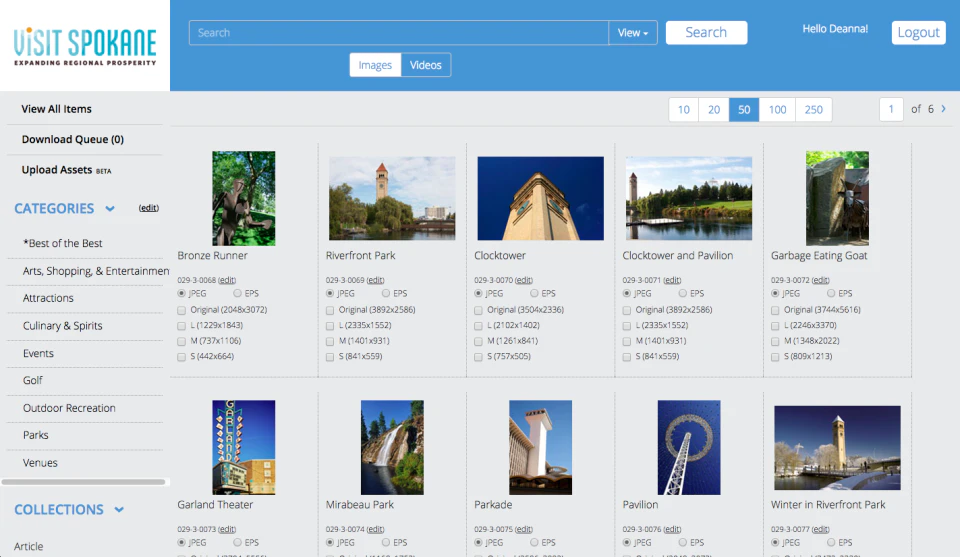
Task: Click the page number field
Action: (x=891, y=110)
